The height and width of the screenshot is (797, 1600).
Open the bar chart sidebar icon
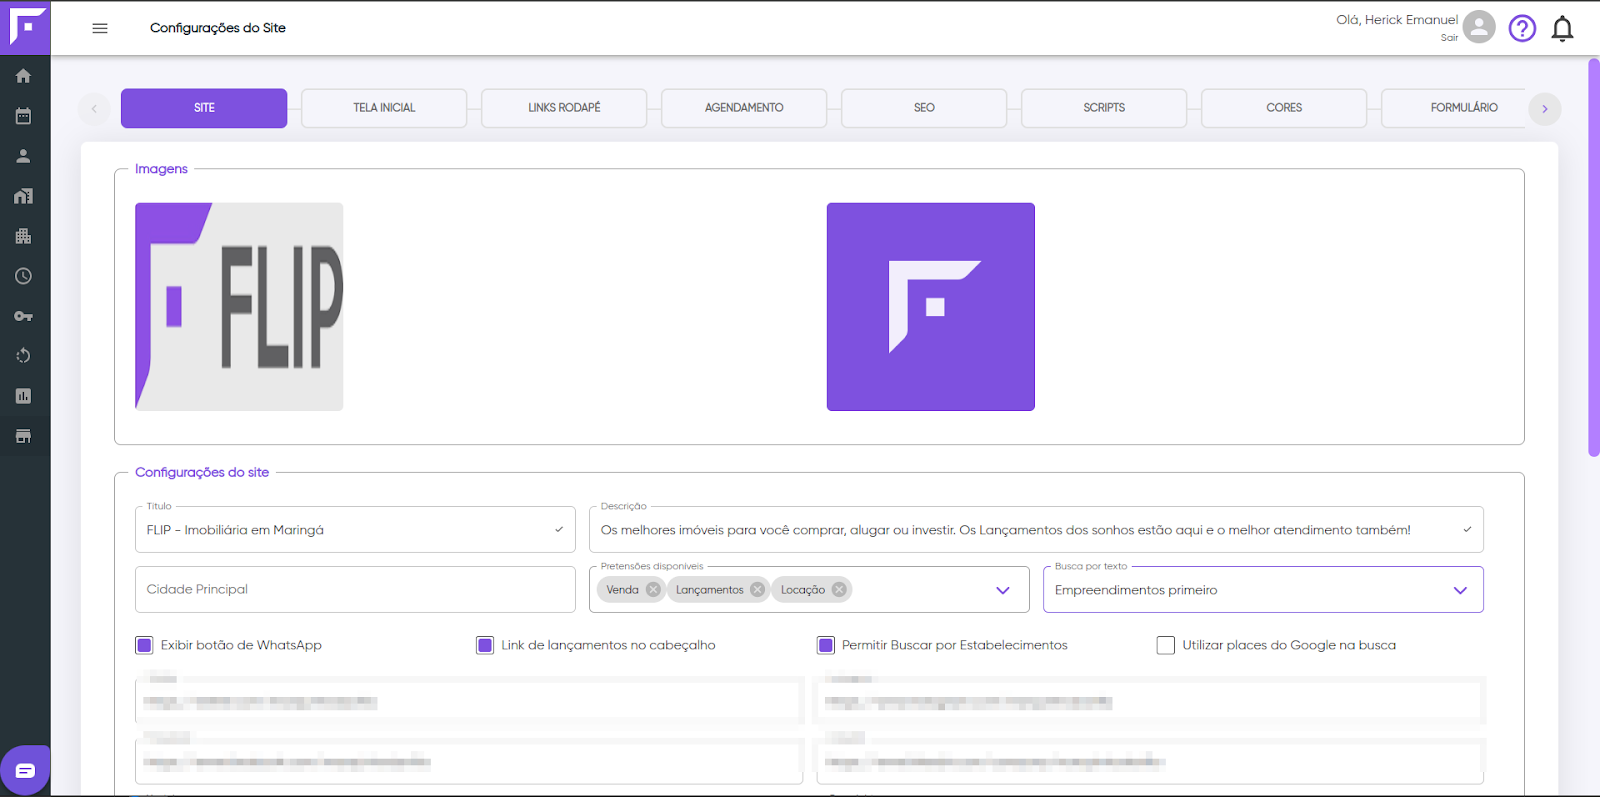click(x=23, y=396)
